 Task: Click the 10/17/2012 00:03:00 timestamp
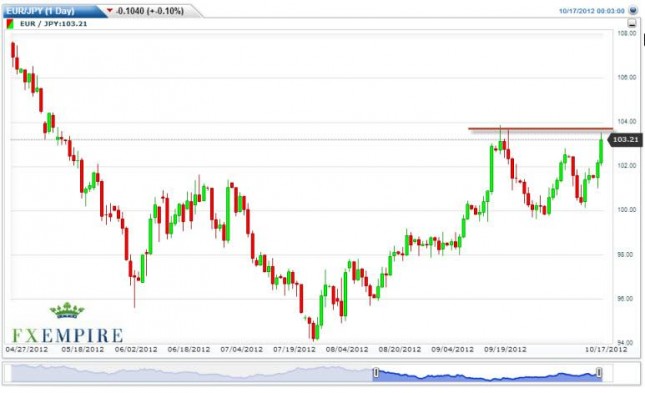coord(592,11)
